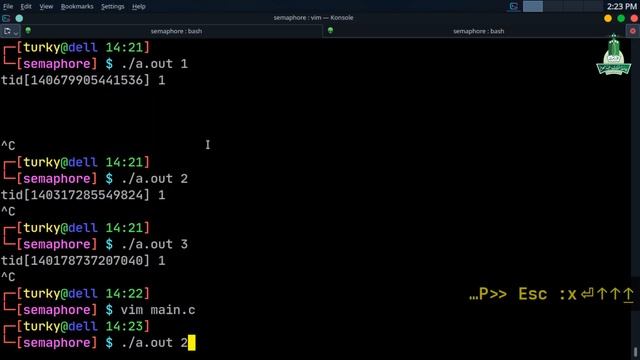Screen dimensions: 640x360
Task: Close the current tab with the red tab-bar button
Action: click(633, 31)
